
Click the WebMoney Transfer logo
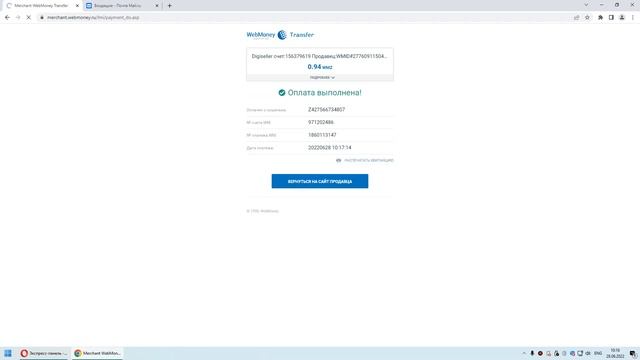point(280,35)
